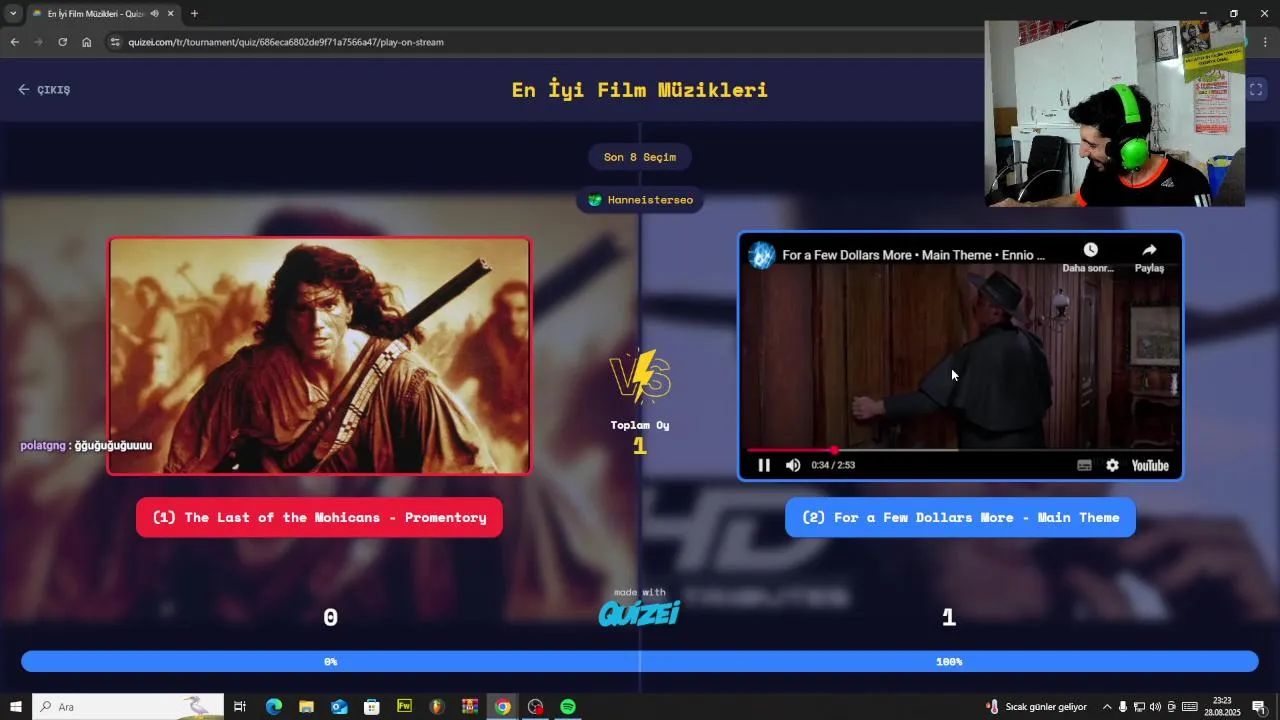Screen dimensions: 1280x720
Task: Open Microsoft Store from the taskbar
Action: tap(371, 707)
